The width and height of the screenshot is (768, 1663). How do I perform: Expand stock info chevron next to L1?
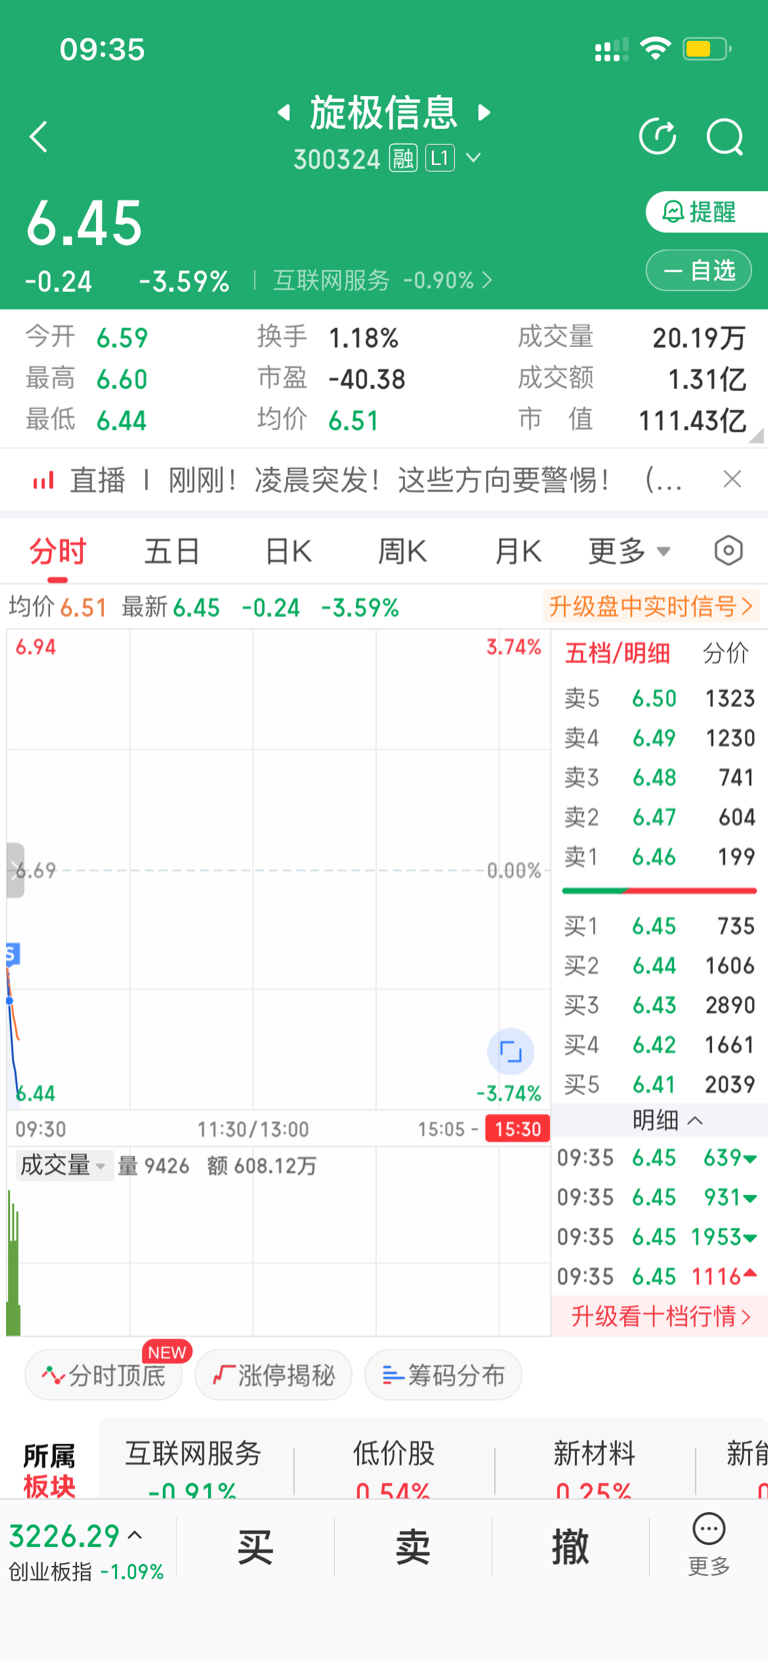pos(474,158)
